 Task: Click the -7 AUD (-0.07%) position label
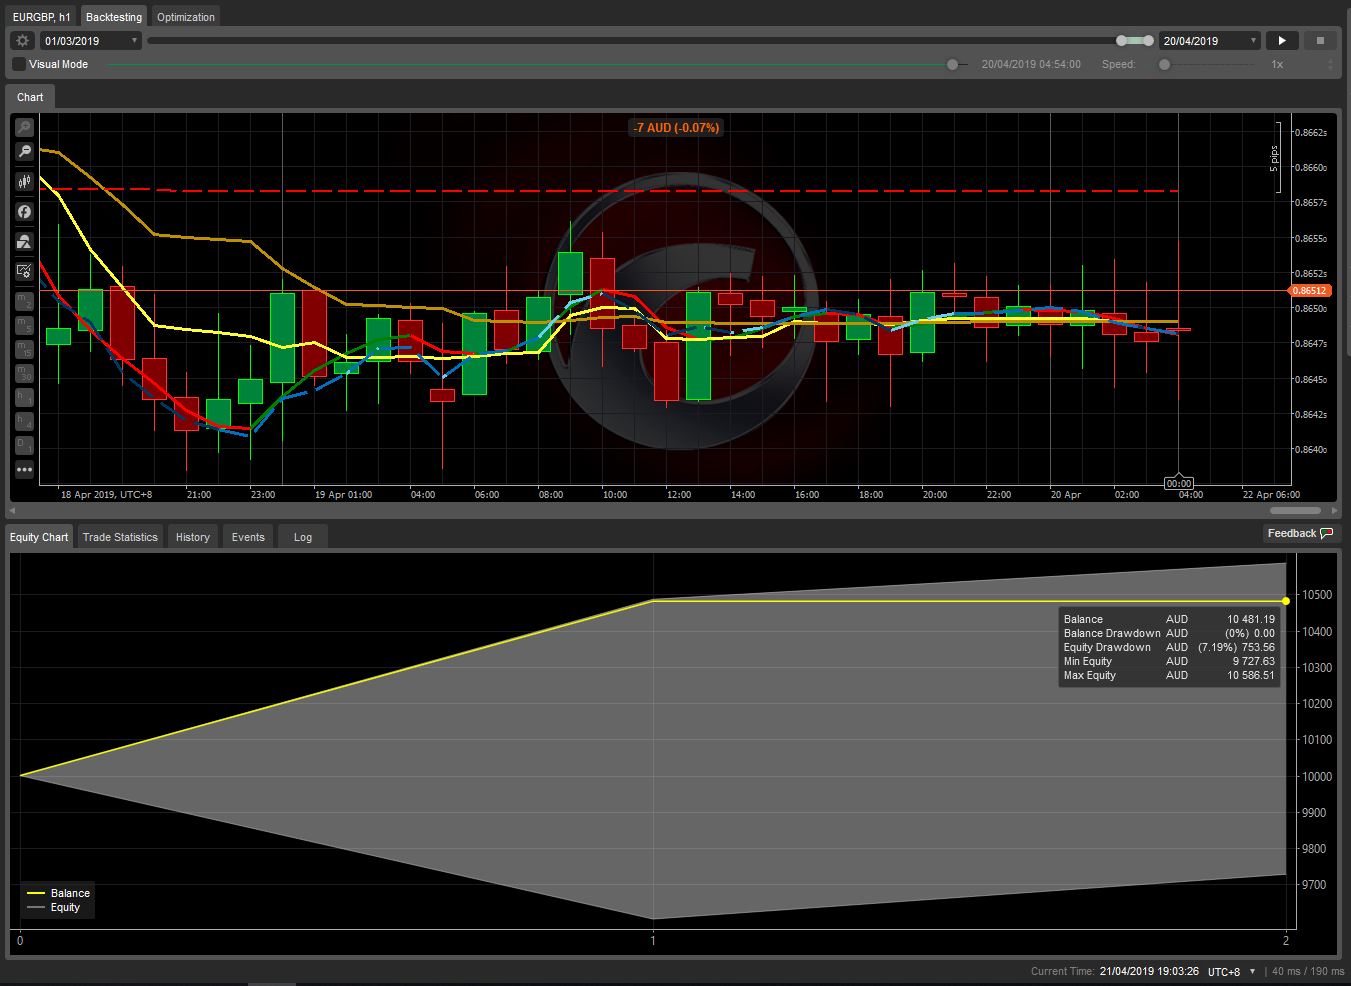point(676,128)
